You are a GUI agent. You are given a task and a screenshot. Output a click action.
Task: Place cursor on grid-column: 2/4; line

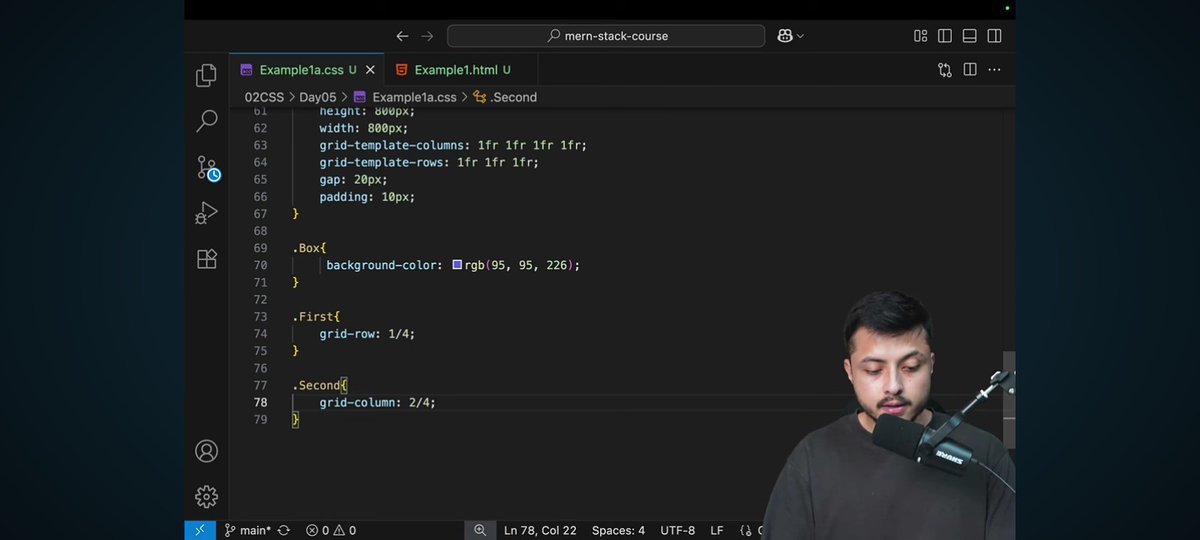378,402
